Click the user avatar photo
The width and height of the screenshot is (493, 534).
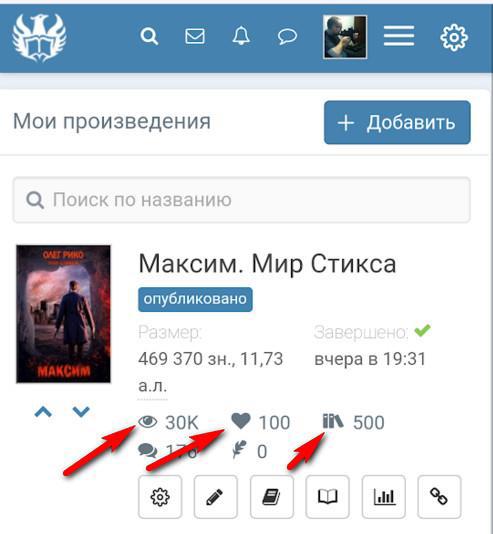point(345,37)
